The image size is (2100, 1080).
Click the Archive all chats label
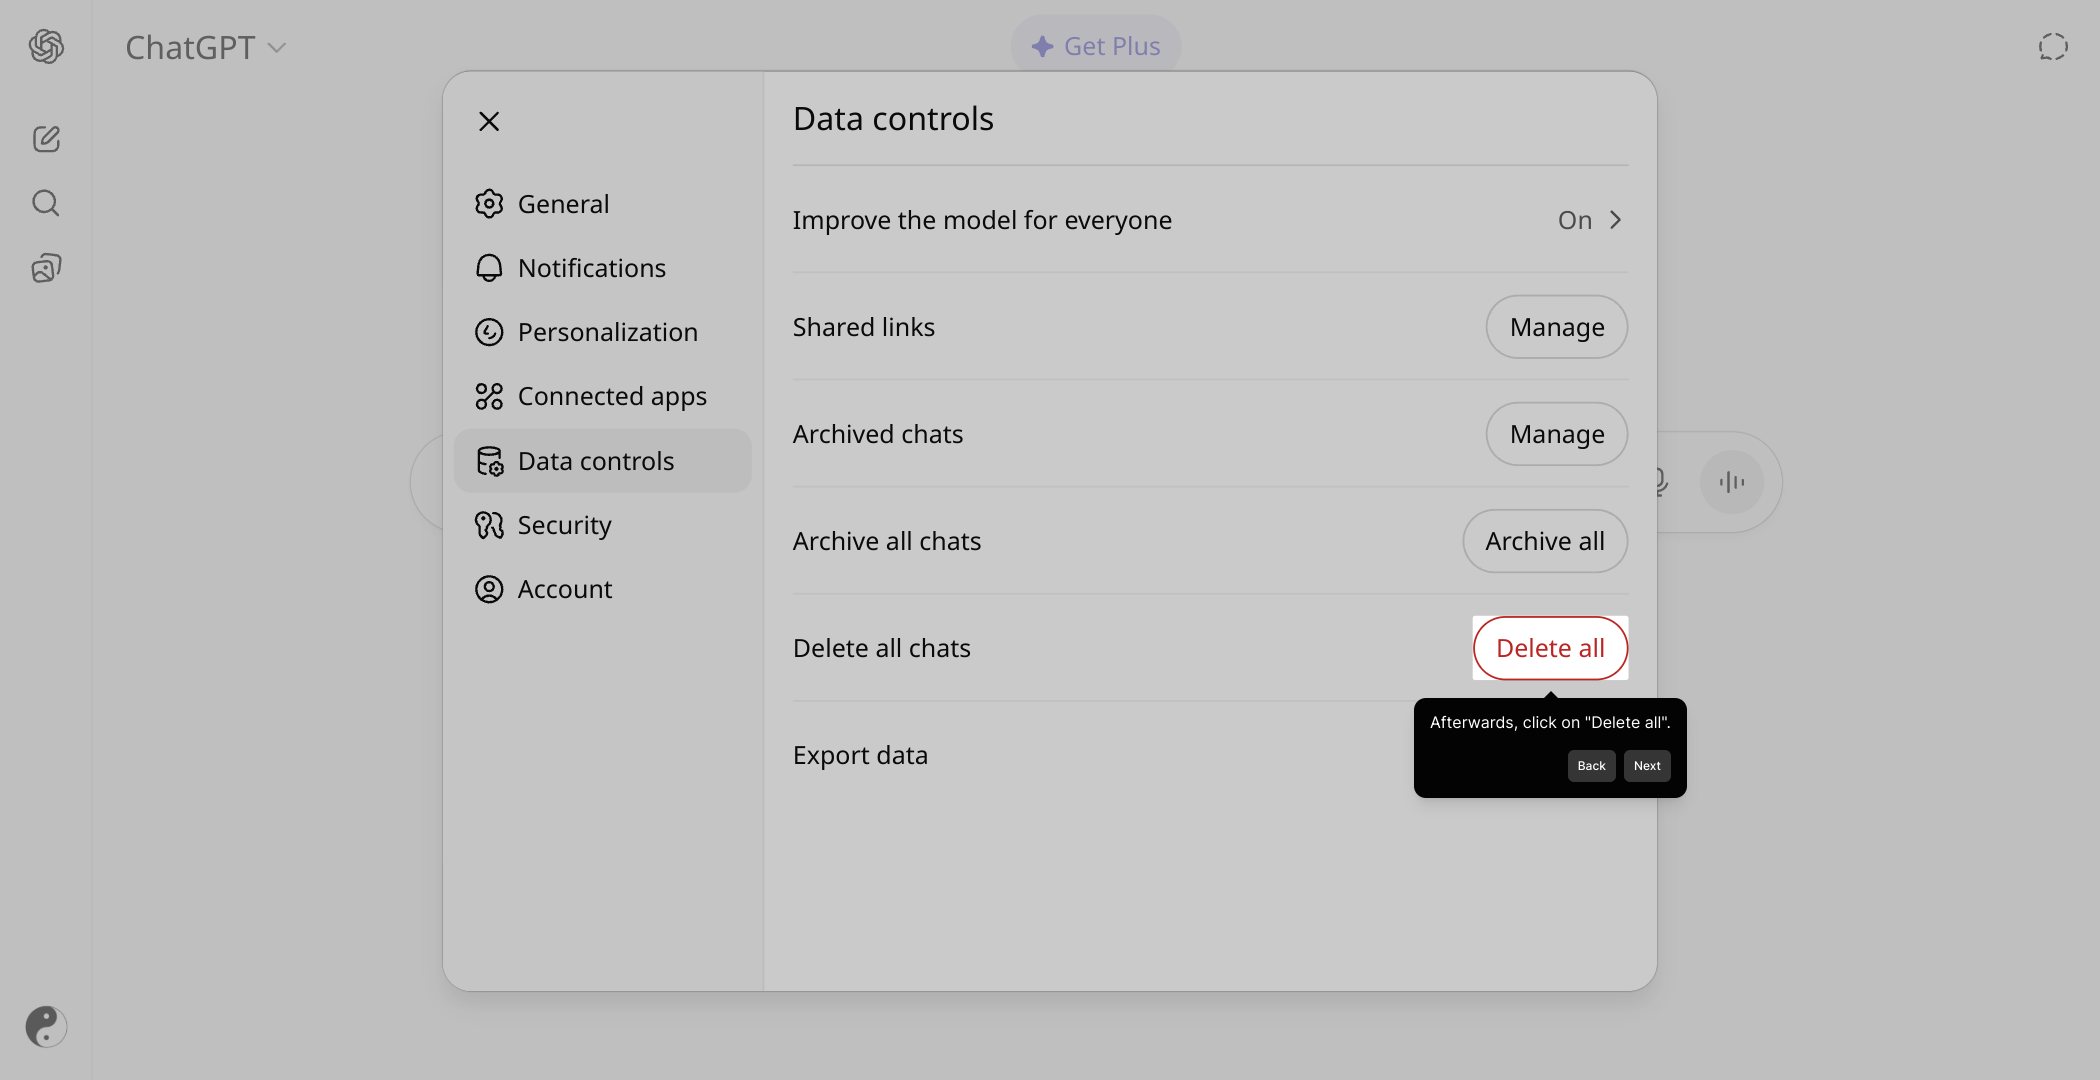click(887, 541)
